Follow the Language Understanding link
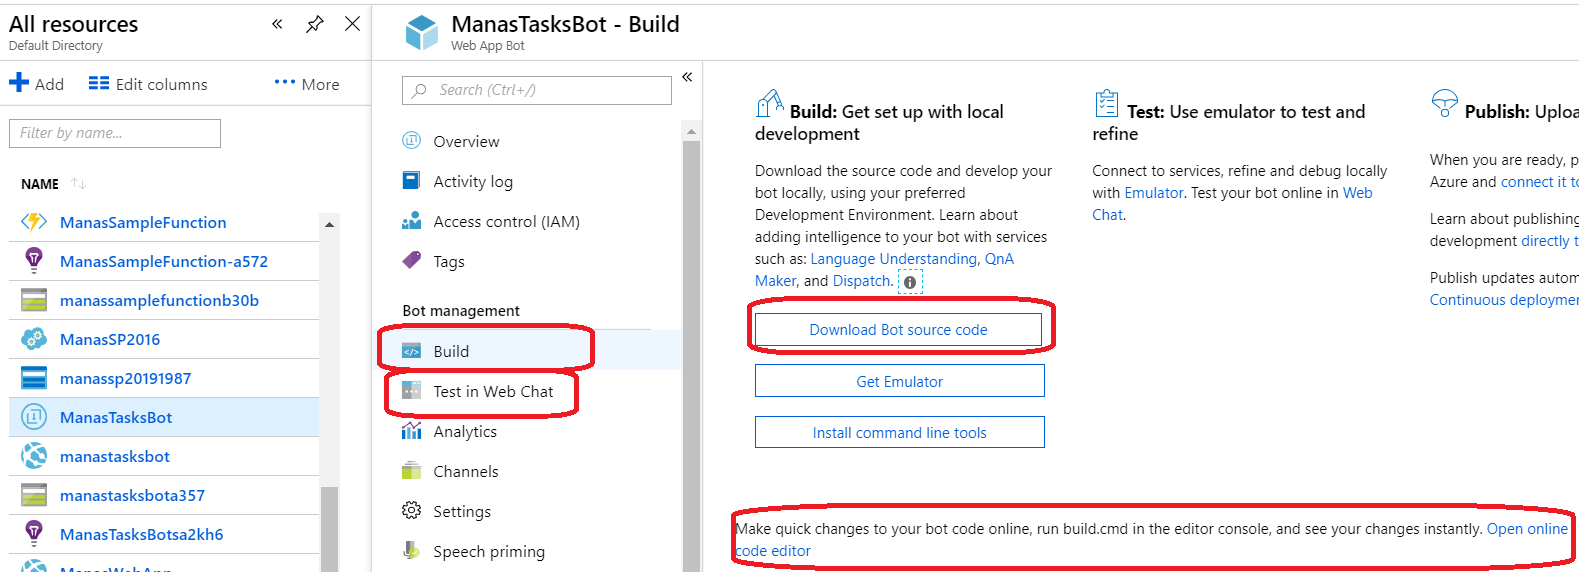Image resolution: width=1579 pixels, height=572 pixels. (893, 259)
